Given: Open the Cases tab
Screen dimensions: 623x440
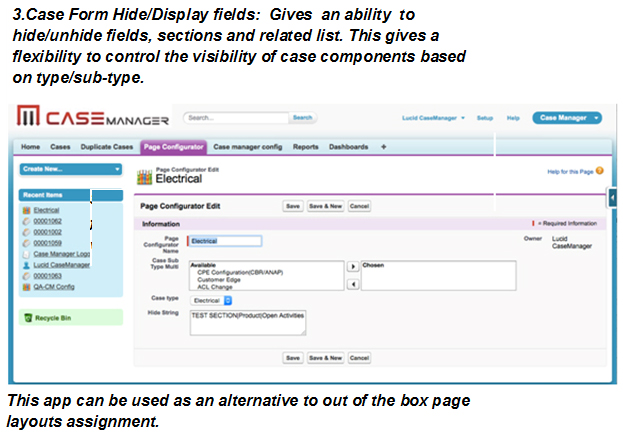Looking at the screenshot, I should [60, 147].
